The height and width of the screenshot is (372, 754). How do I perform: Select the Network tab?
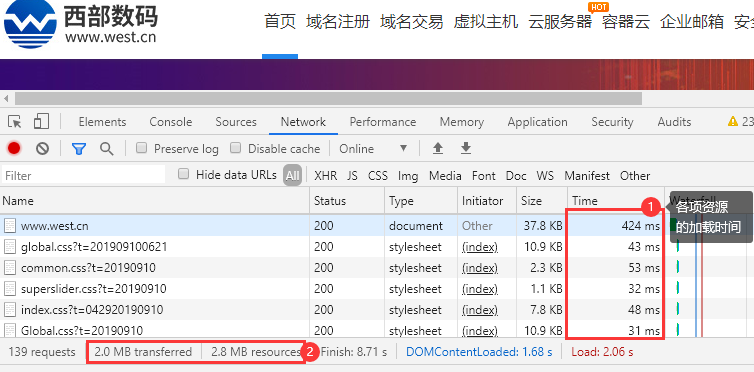pos(303,122)
